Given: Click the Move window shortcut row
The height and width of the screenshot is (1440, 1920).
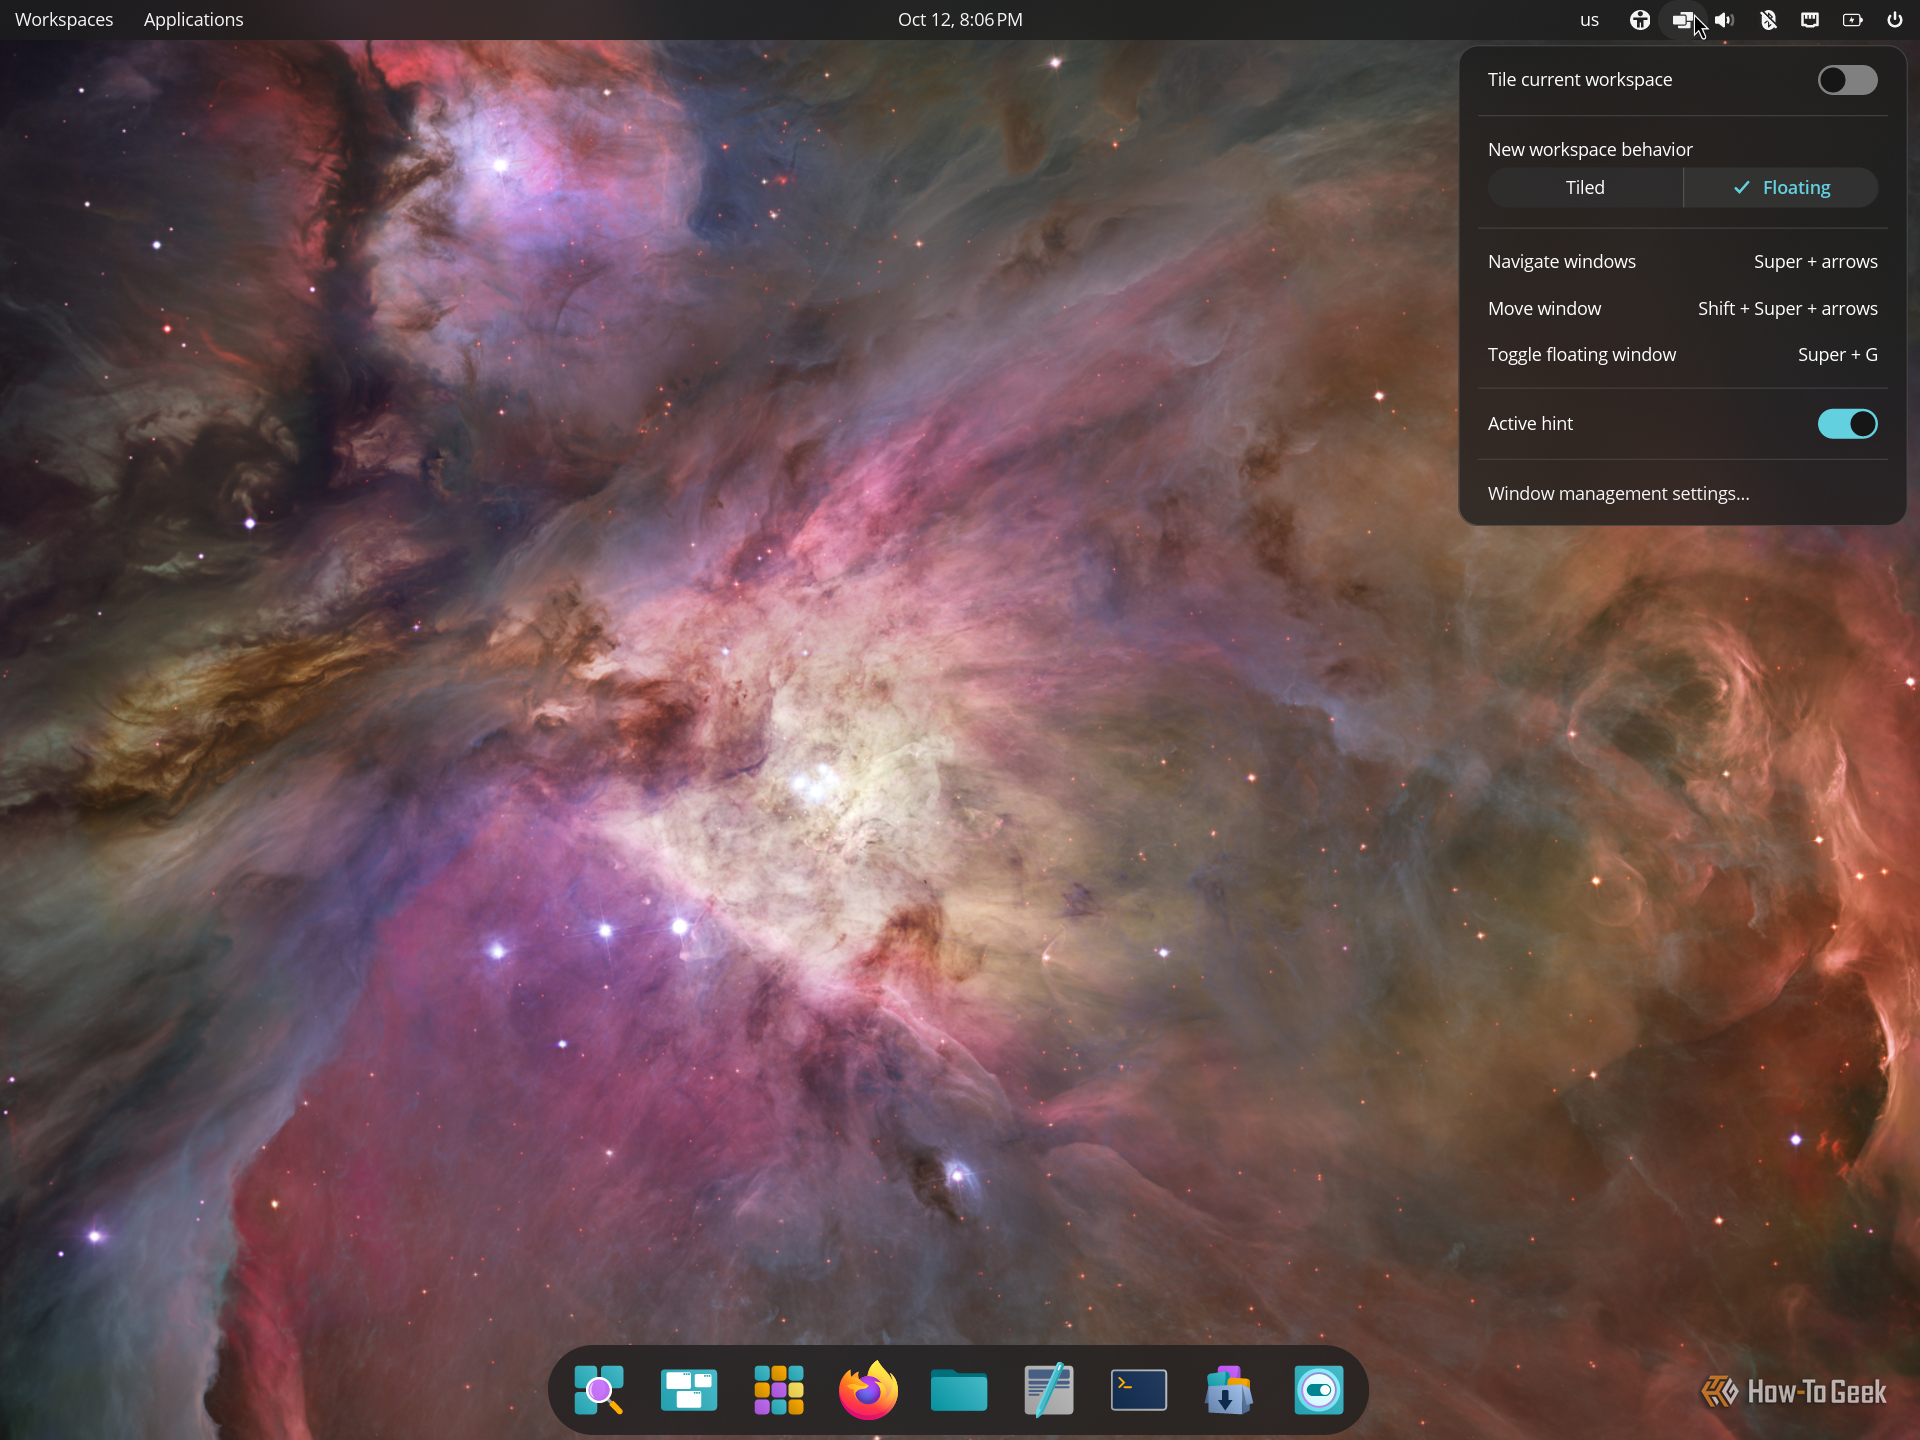Looking at the screenshot, I should pyautogui.click(x=1683, y=309).
